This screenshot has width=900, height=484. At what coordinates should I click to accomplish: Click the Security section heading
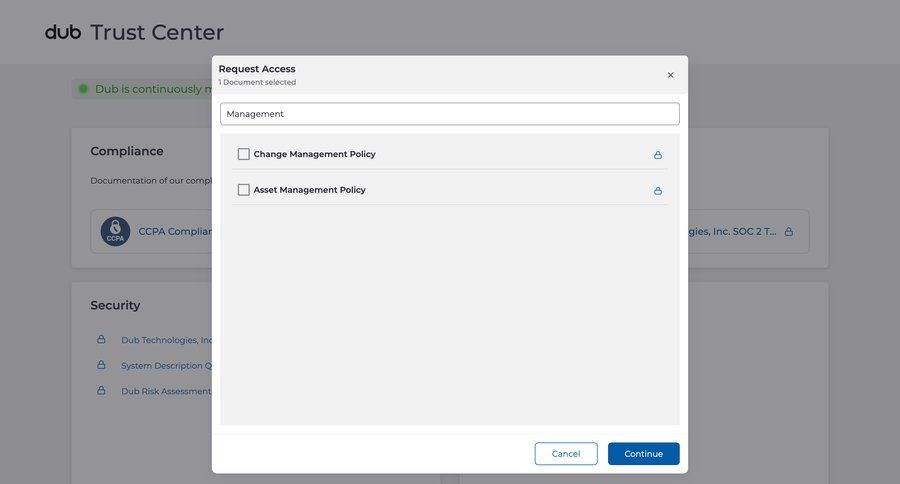coord(115,305)
